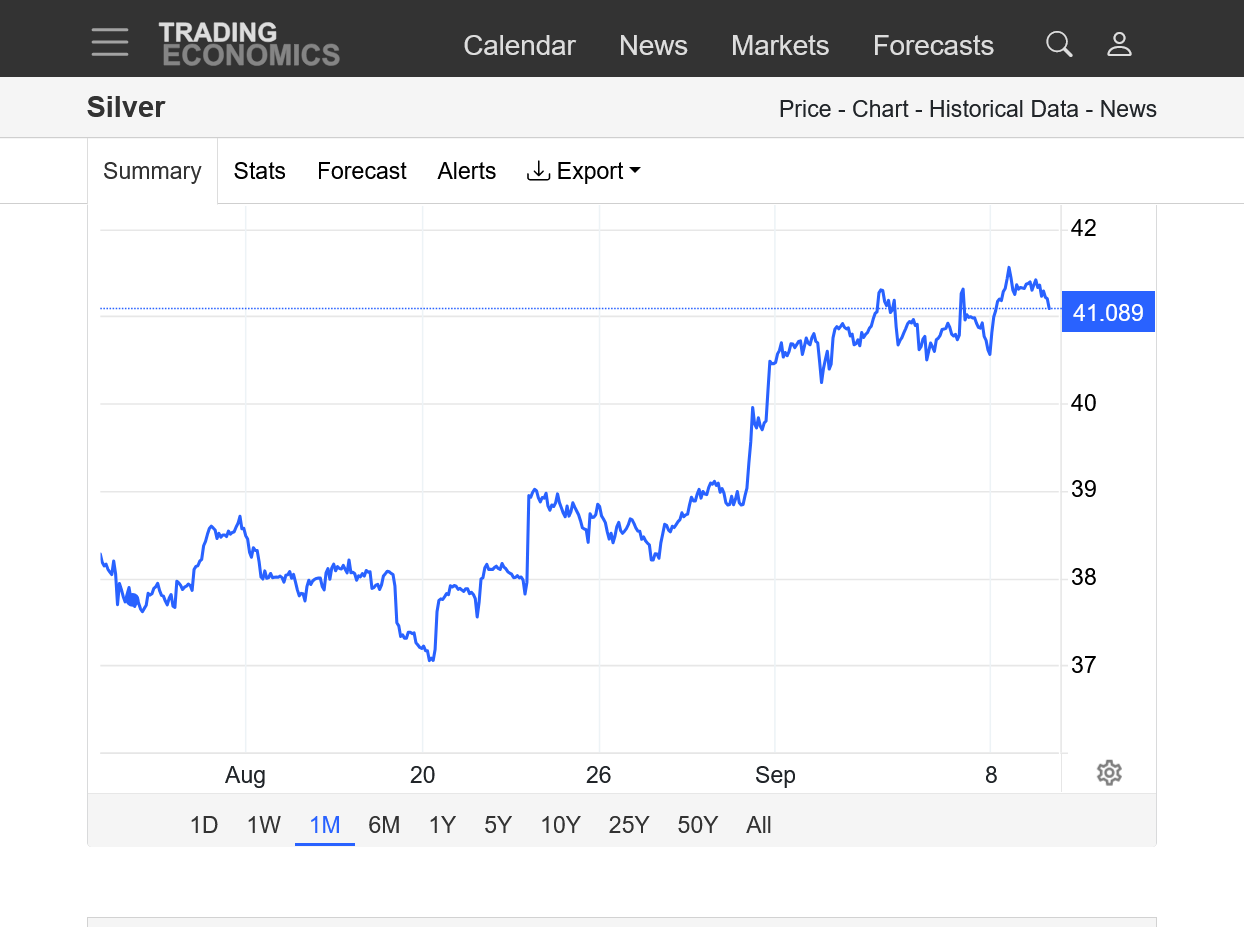Open News in the top navigation
The width and height of the screenshot is (1244, 927).
point(653,45)
